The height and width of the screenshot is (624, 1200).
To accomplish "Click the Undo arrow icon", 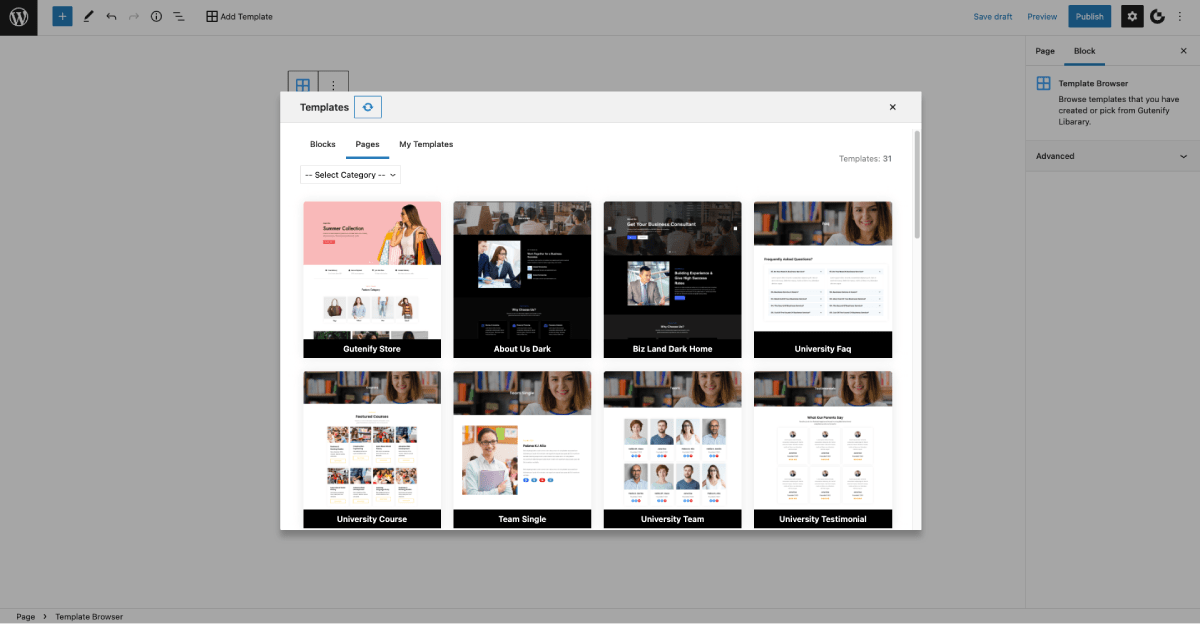I will tap(111, 17).
